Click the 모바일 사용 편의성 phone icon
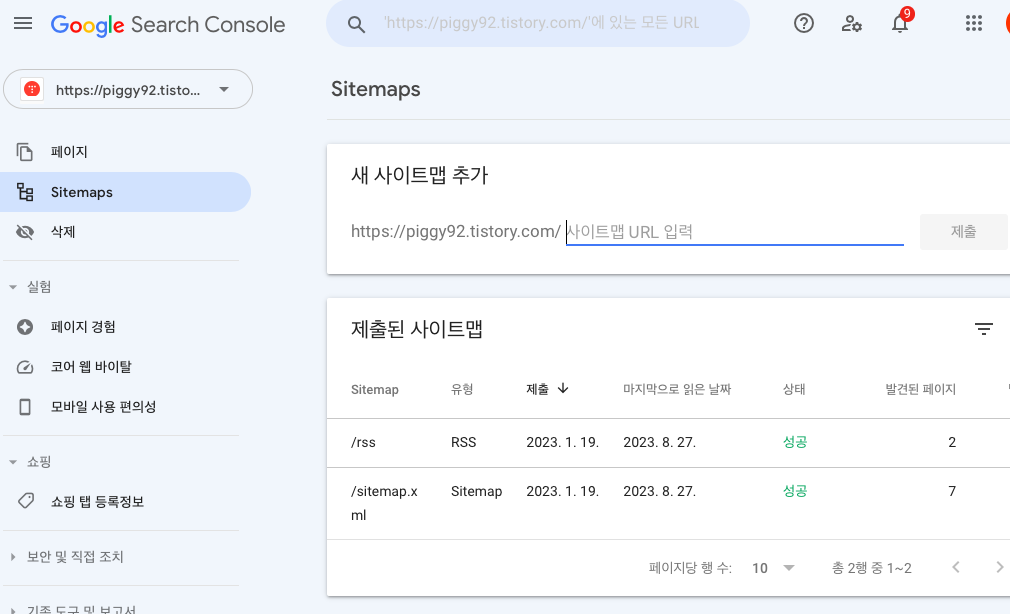1010x614 pixels. (24, 407)
